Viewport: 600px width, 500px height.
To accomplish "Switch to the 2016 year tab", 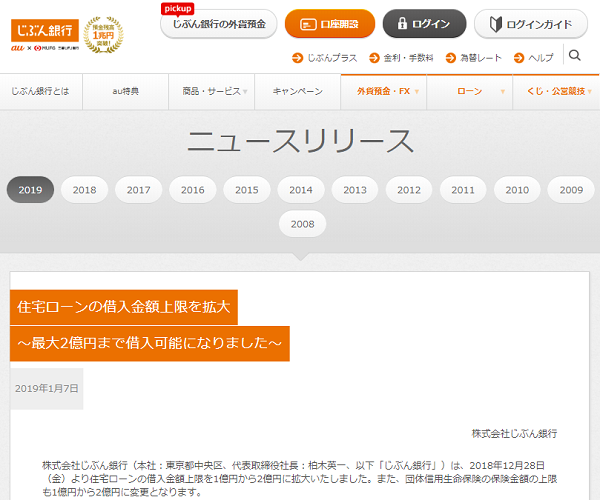I will (x=193, y=190).
